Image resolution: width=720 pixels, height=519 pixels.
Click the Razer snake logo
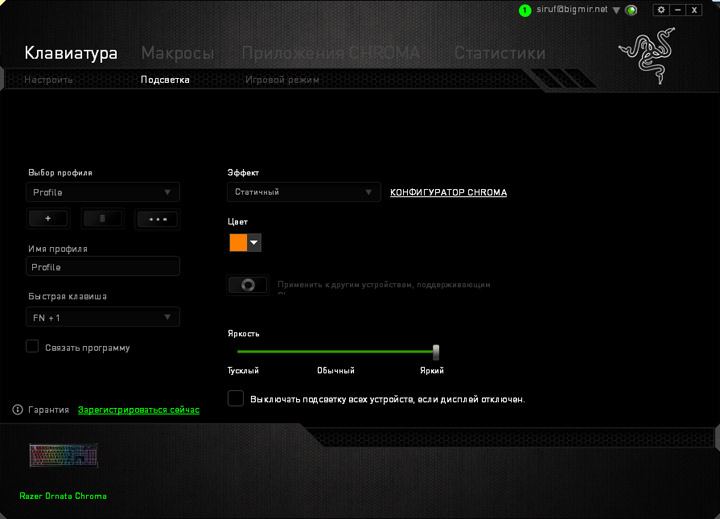[x=649, y=56]
